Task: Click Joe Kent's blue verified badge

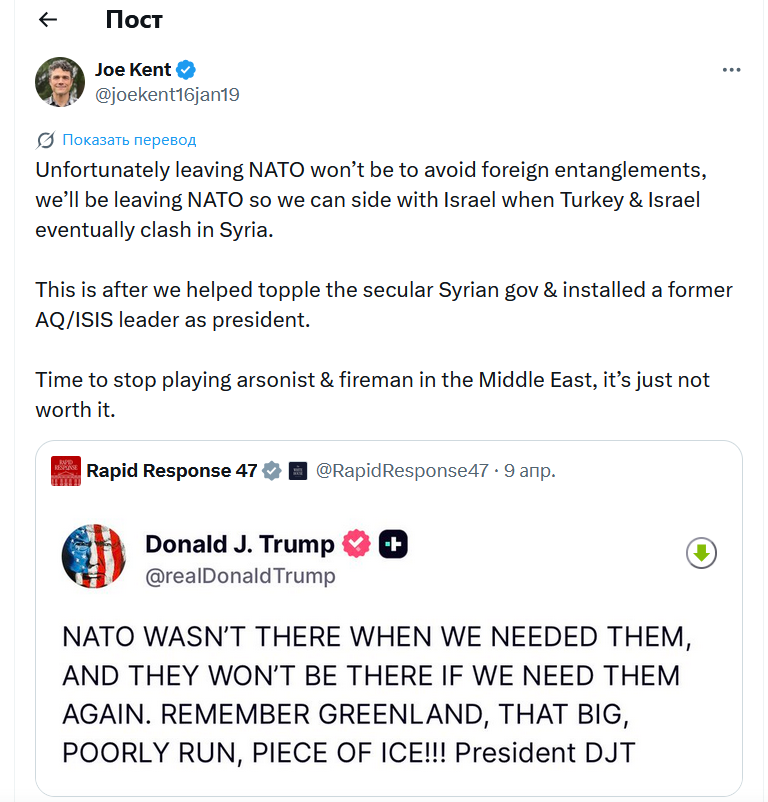Action: 187,70
